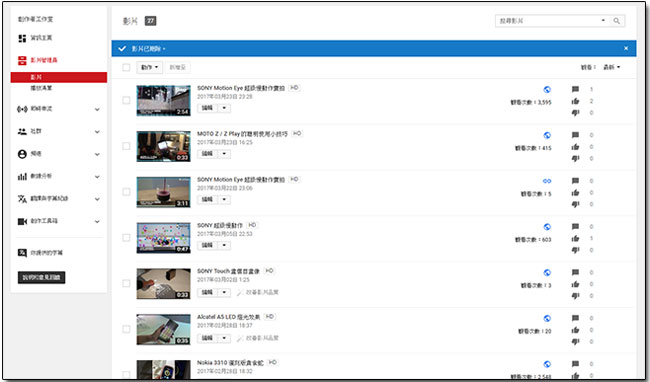650x382 pixels.
Task: Open the dashboard icon in the sidebar
Action: (22, 38)
